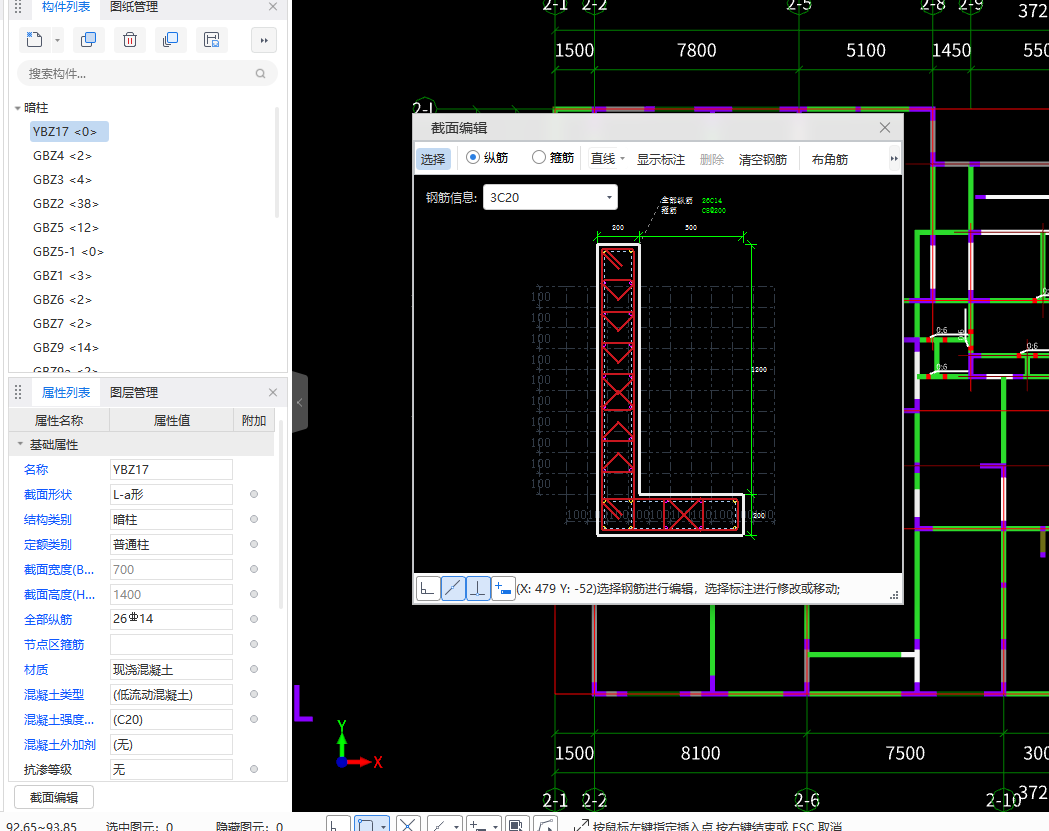Select YBZ17 <0> in component list
1049x831 pixels.
click(69, 132)
